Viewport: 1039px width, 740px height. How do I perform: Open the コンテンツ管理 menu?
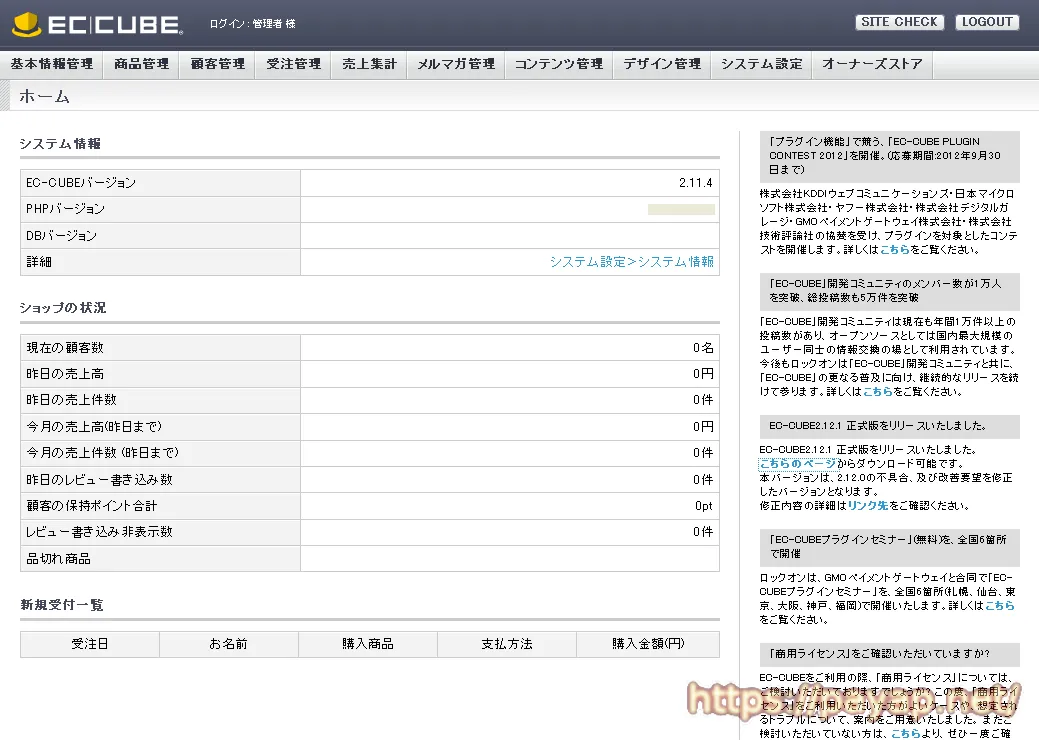point(558,64)
